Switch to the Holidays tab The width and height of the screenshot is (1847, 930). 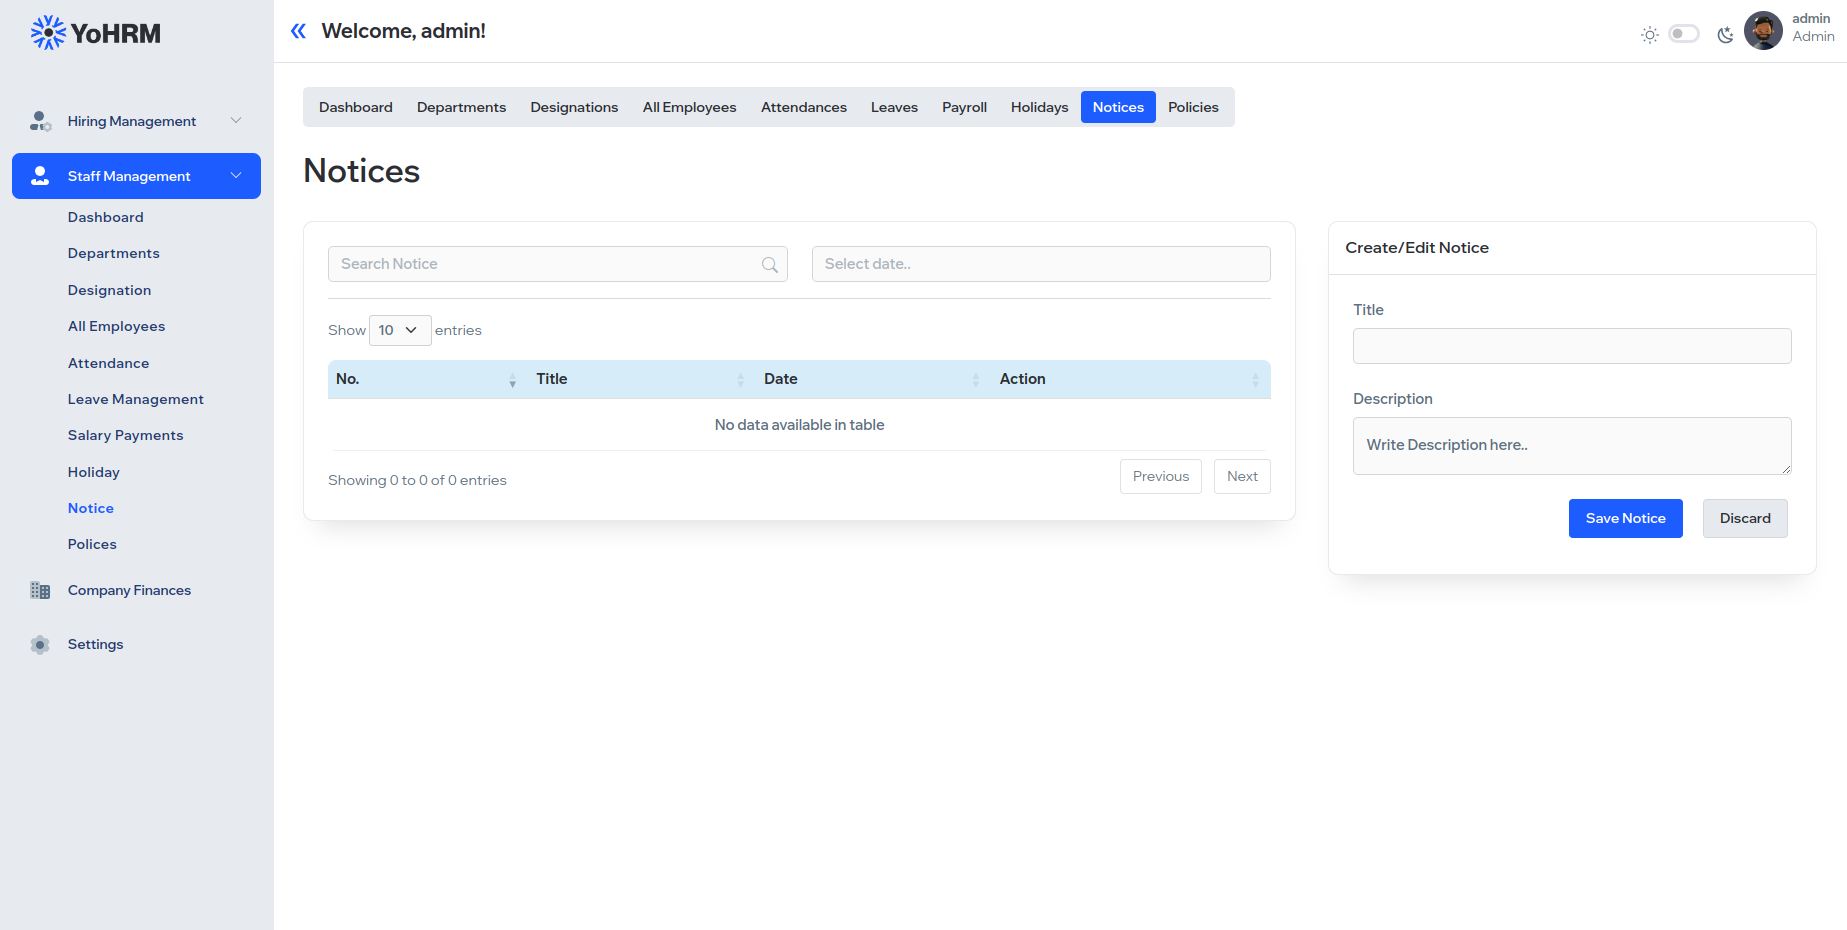point(1040,107)
